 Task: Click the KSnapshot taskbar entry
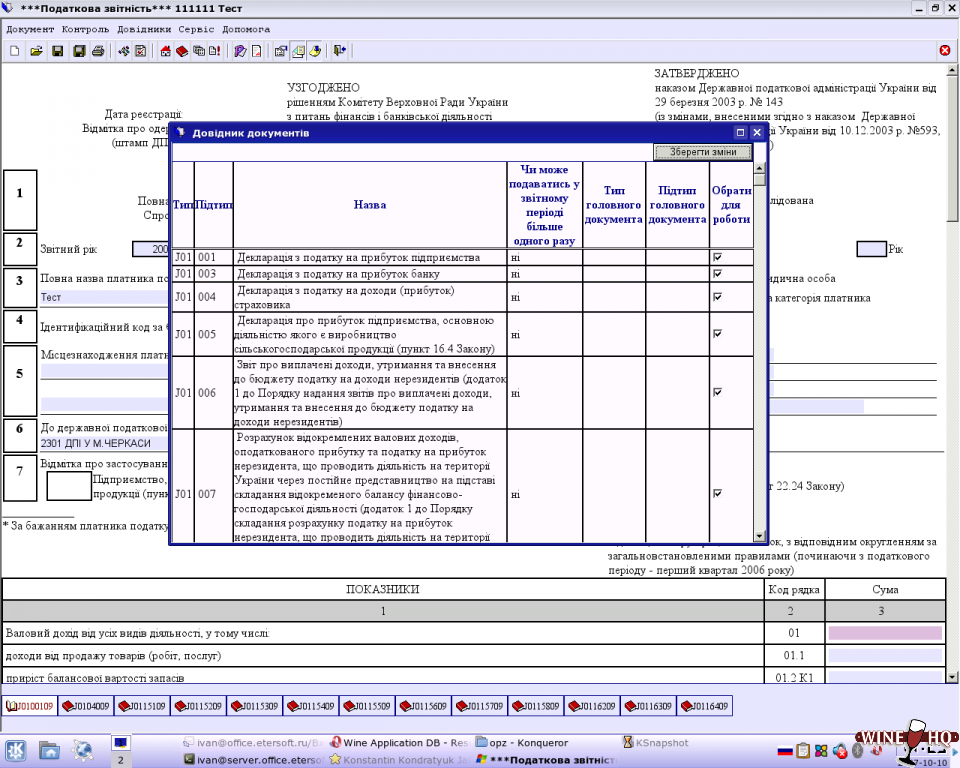tap(655, 743)
